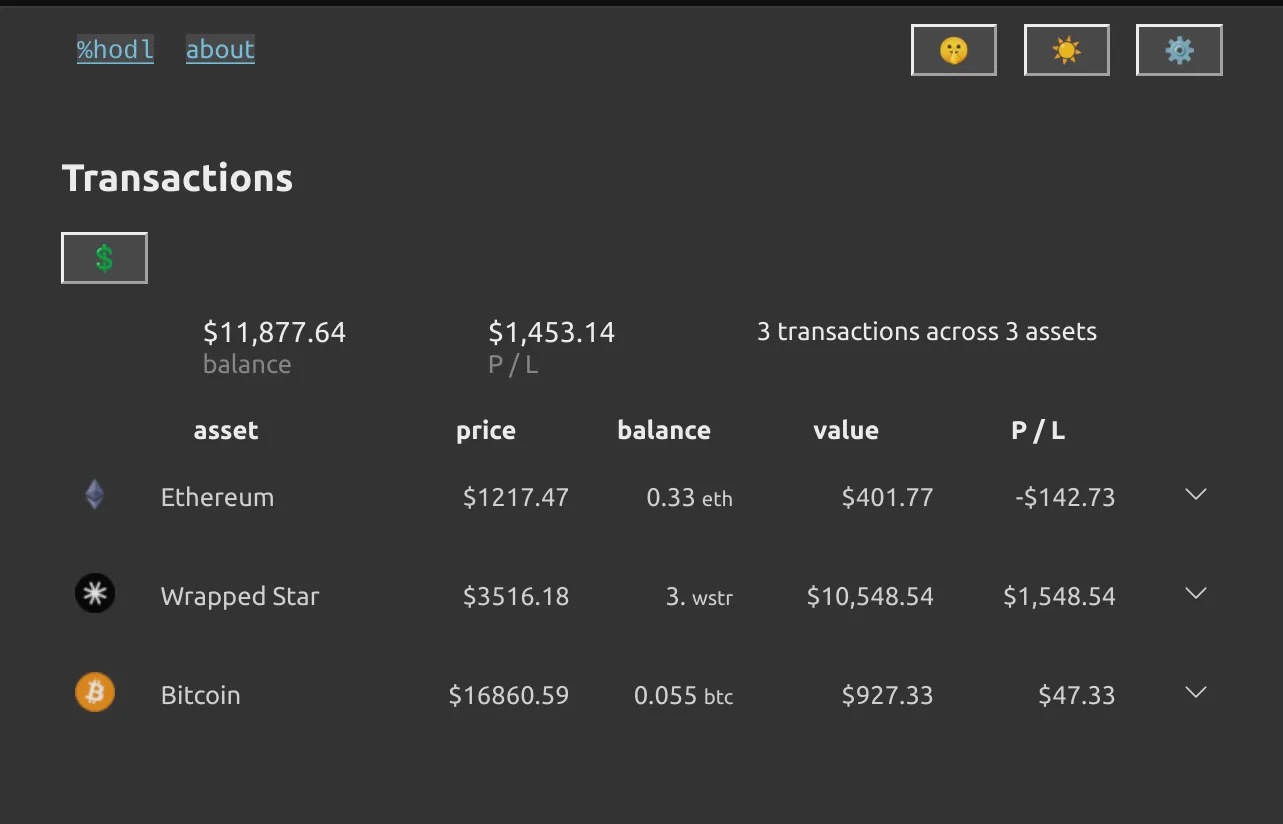Click the Wrapped Star coin icon
Image resolution: width=1283 pixels, height=824 pixels.
point(95,594)
